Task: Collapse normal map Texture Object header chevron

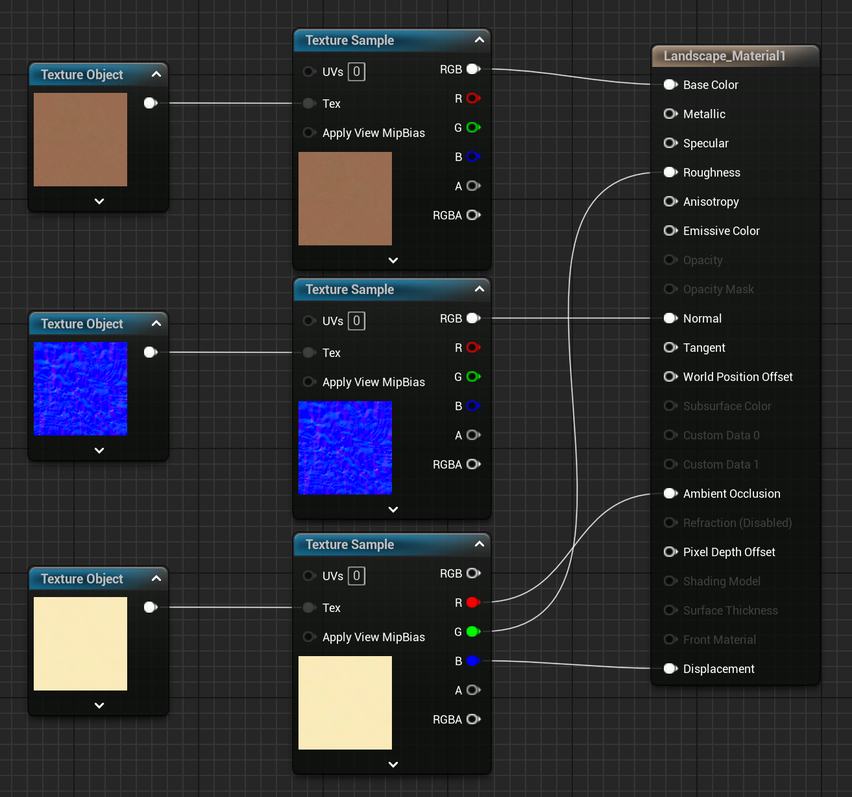Action: click(156, 323)
